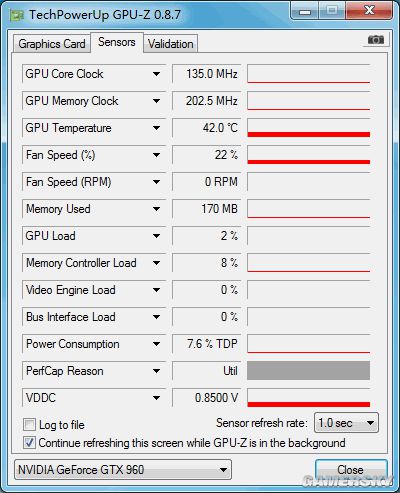Viewport: 400px width, 493px height.
Task: Switch to the Validation tab
Action: click(171, 44)
